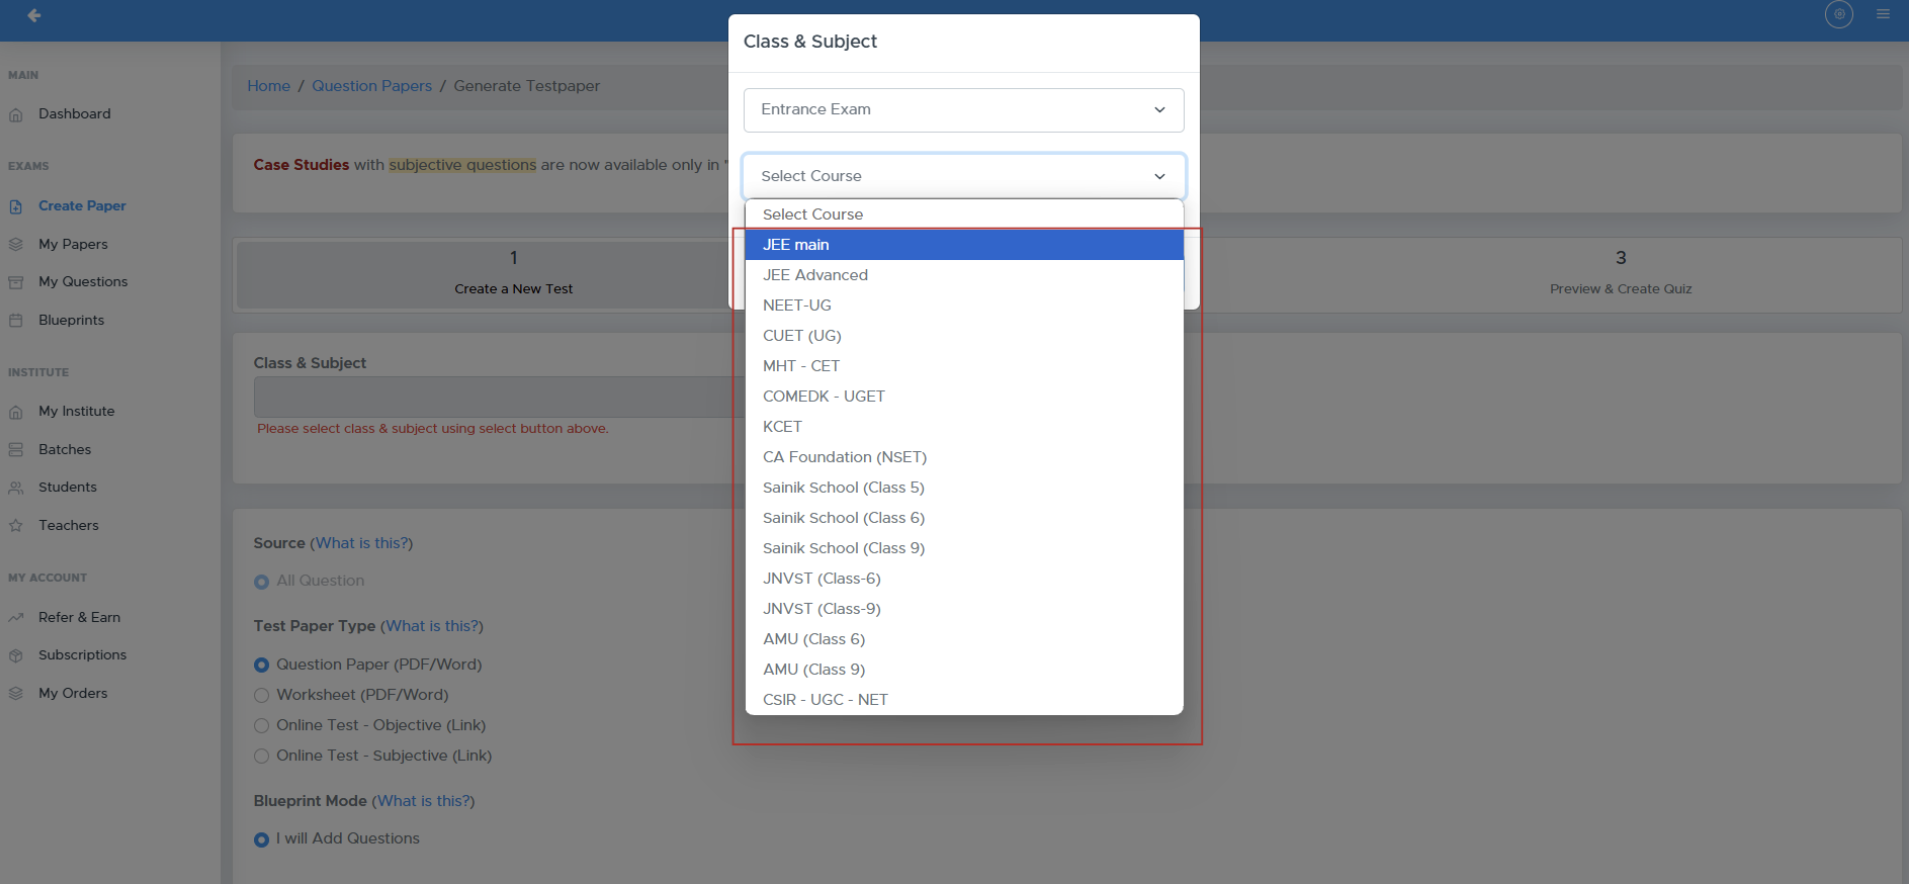Choose JNVST (Class-9) option
The width and height of the screenshot is (1914, 884).
coord(963,609)
